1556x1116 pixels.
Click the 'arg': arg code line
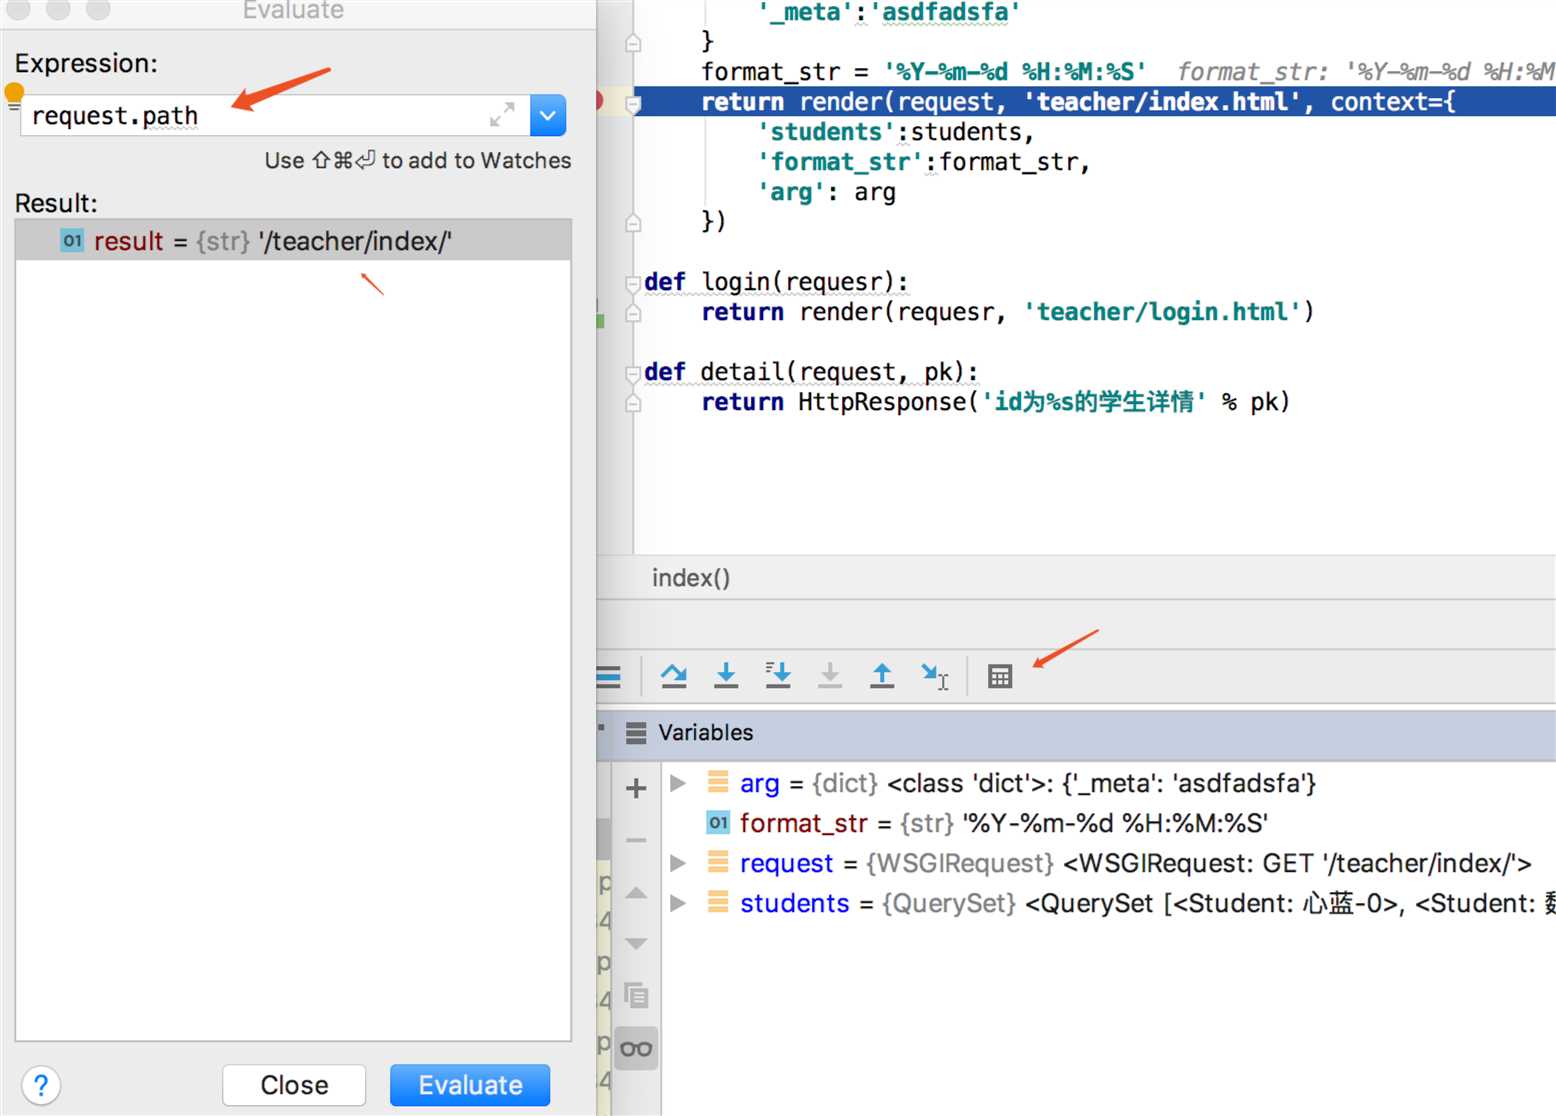tap(827, 192)
